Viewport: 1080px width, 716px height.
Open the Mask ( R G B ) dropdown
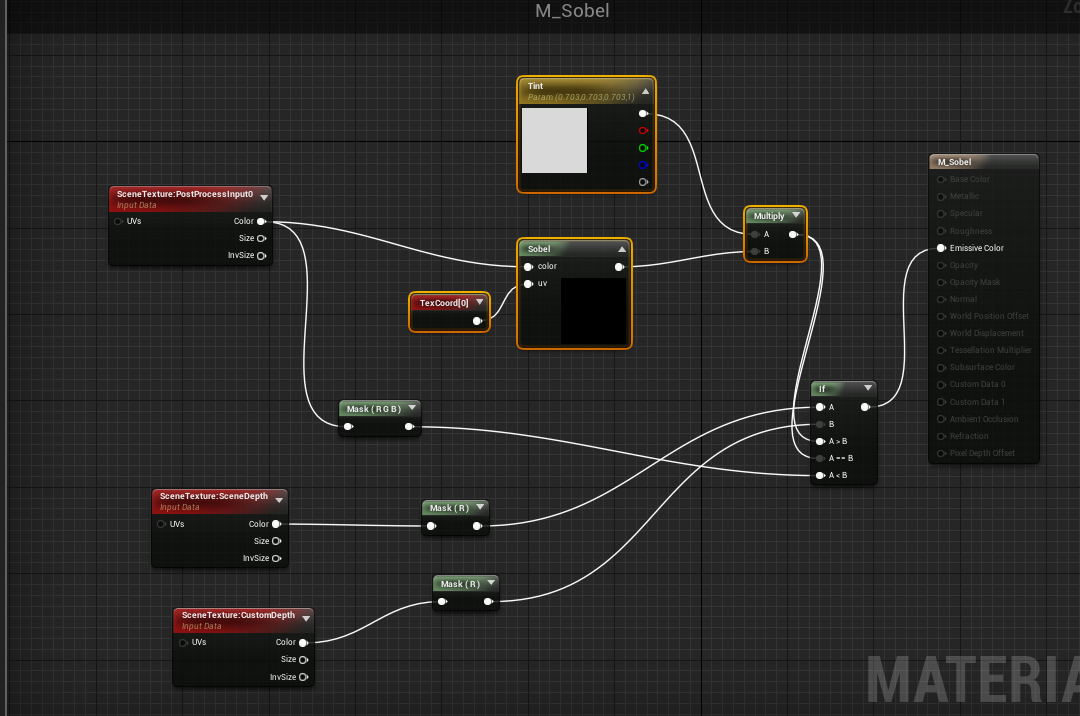click(412, 408)
